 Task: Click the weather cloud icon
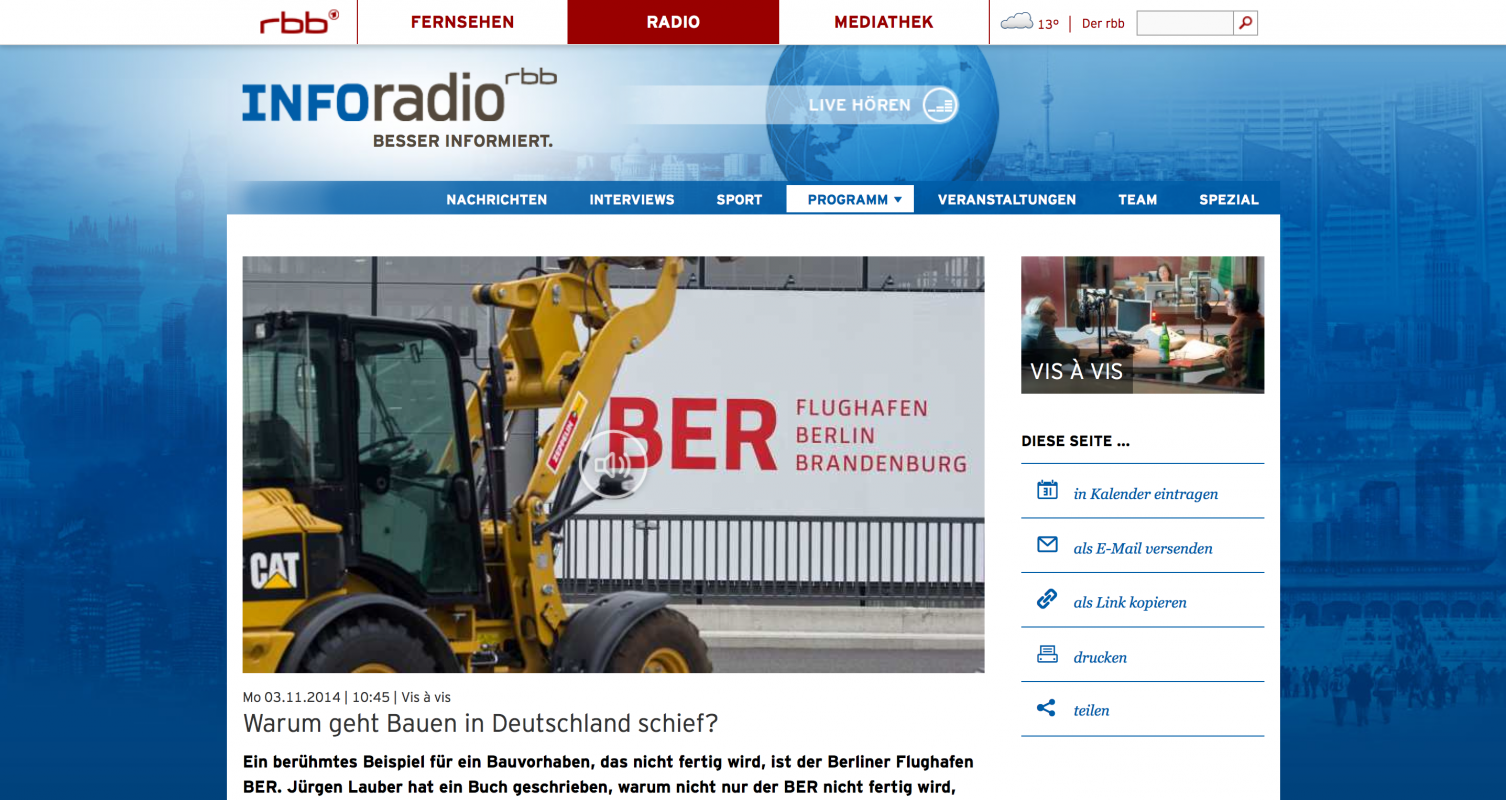click(x=1016, y=21)
